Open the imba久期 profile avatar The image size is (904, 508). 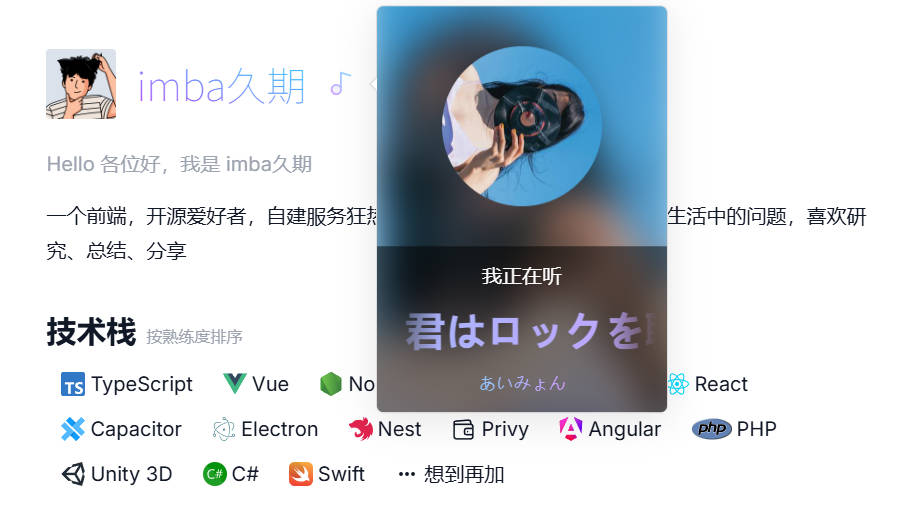pyautogui.click(x=81, y=84)
